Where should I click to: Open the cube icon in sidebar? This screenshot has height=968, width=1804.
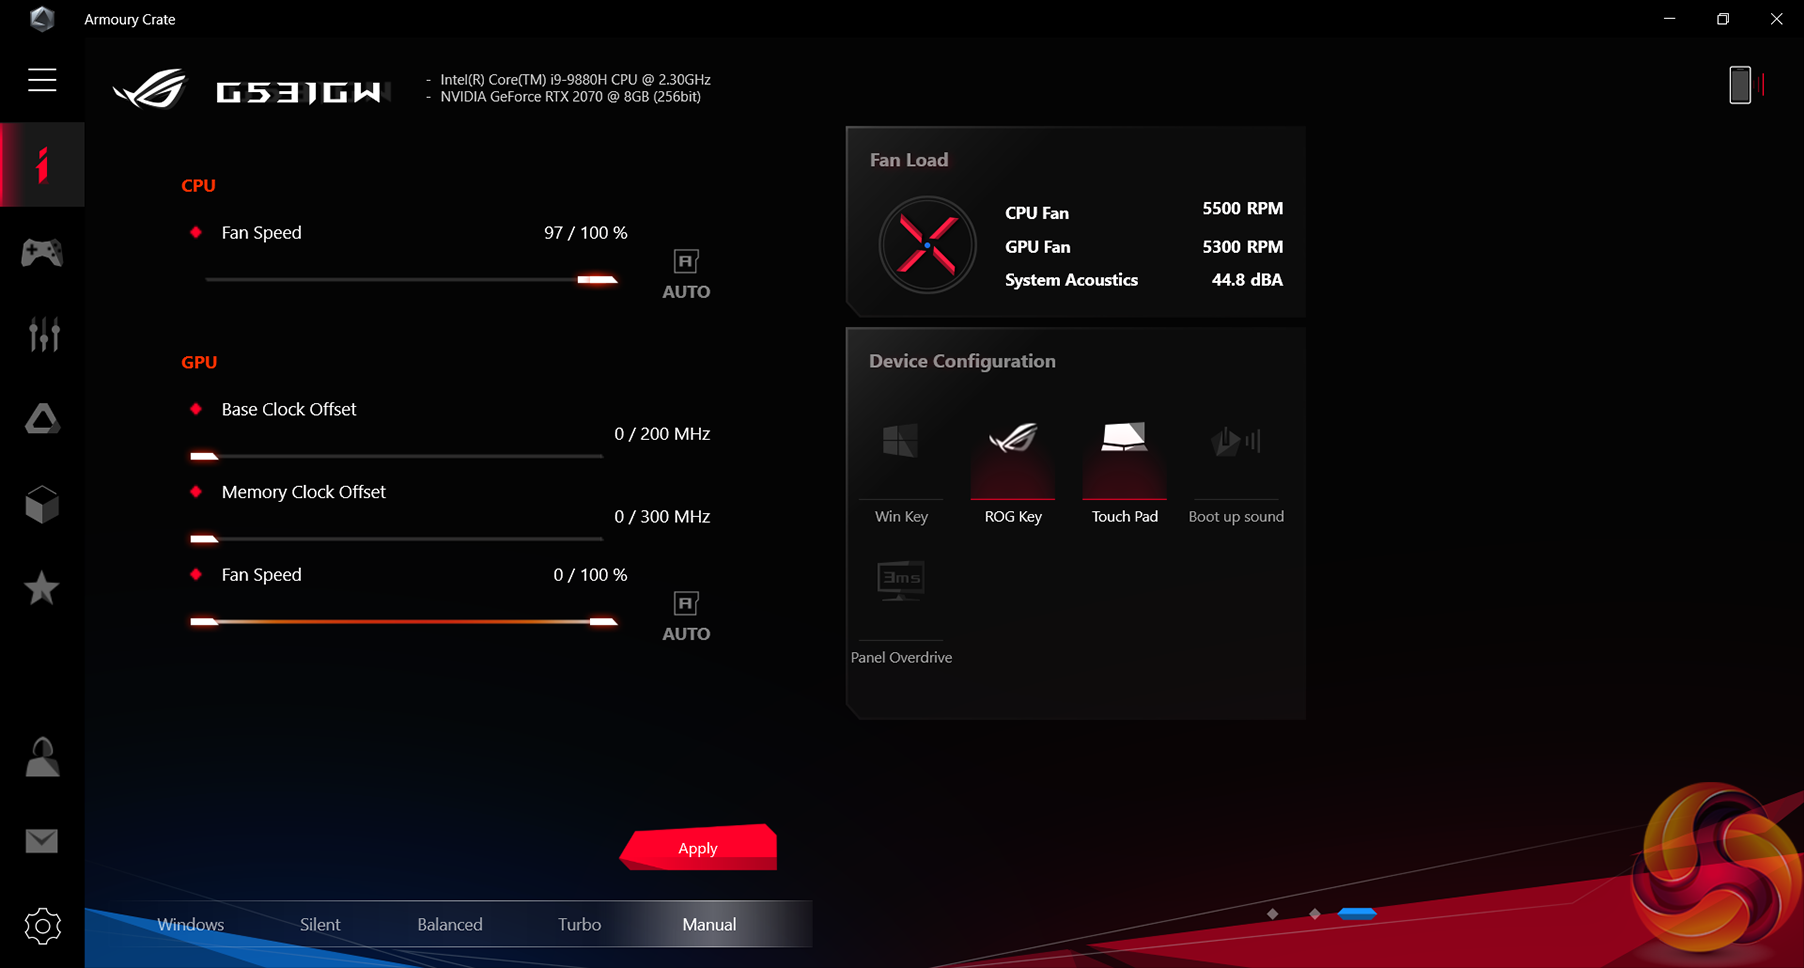click(x=42, y=505)
